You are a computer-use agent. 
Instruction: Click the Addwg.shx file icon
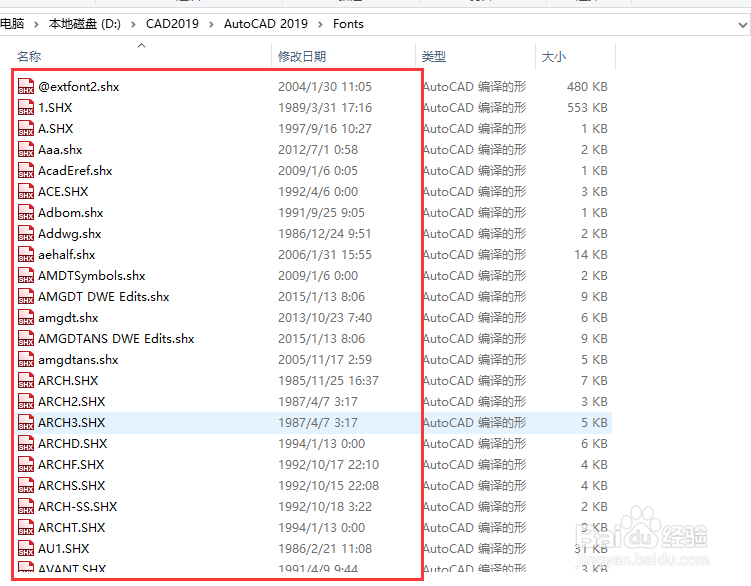coord(26,234)
